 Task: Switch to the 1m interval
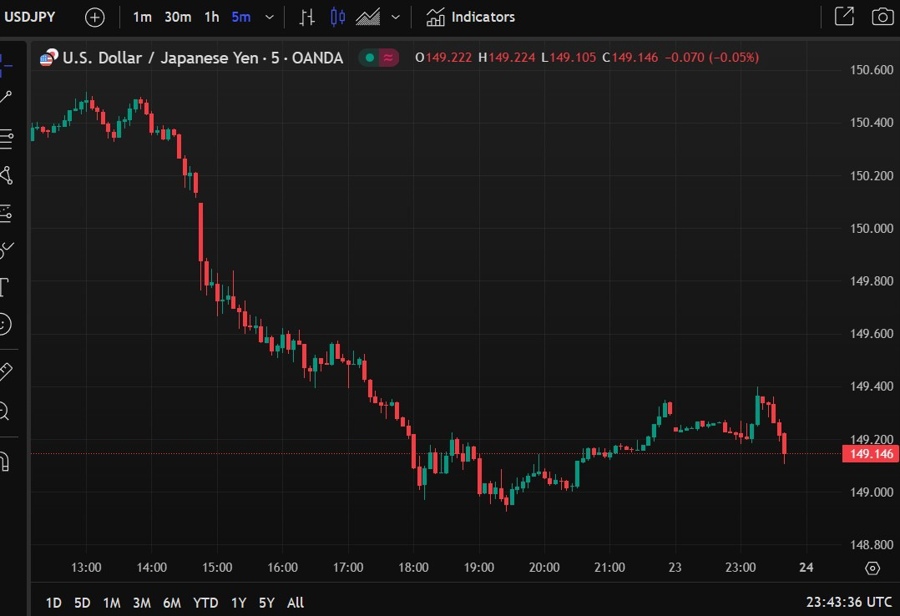click(142, 17)
